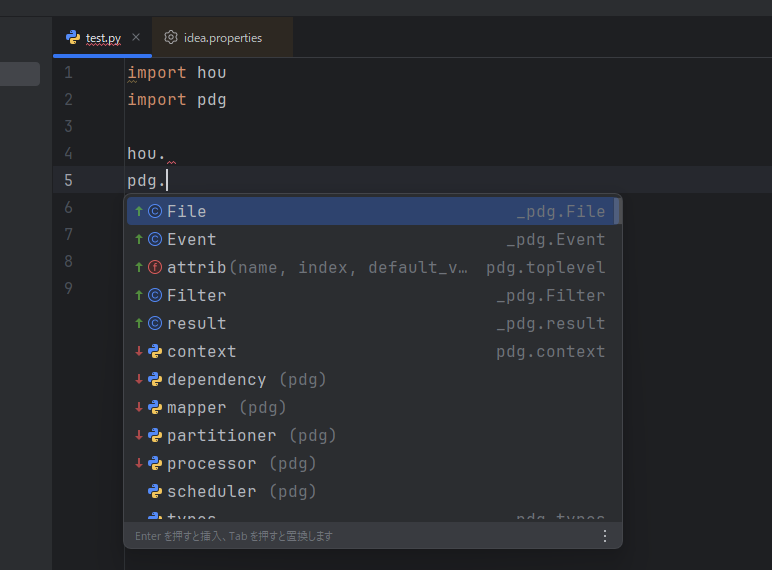772x570 pixels.
Task: Select the File class suggestion
Action: pyautogui.click(x=187, y=211)
